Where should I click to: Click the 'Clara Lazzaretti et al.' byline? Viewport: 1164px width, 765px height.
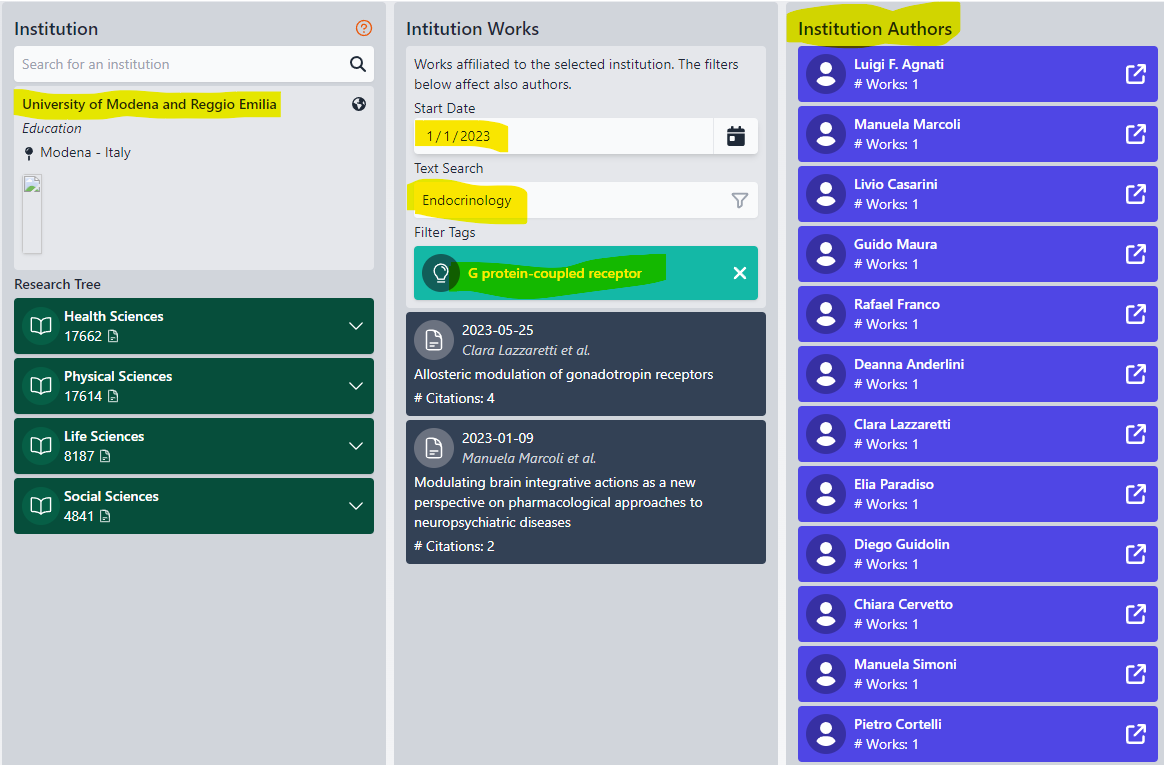pyautogui.click(x=526, y=350)
